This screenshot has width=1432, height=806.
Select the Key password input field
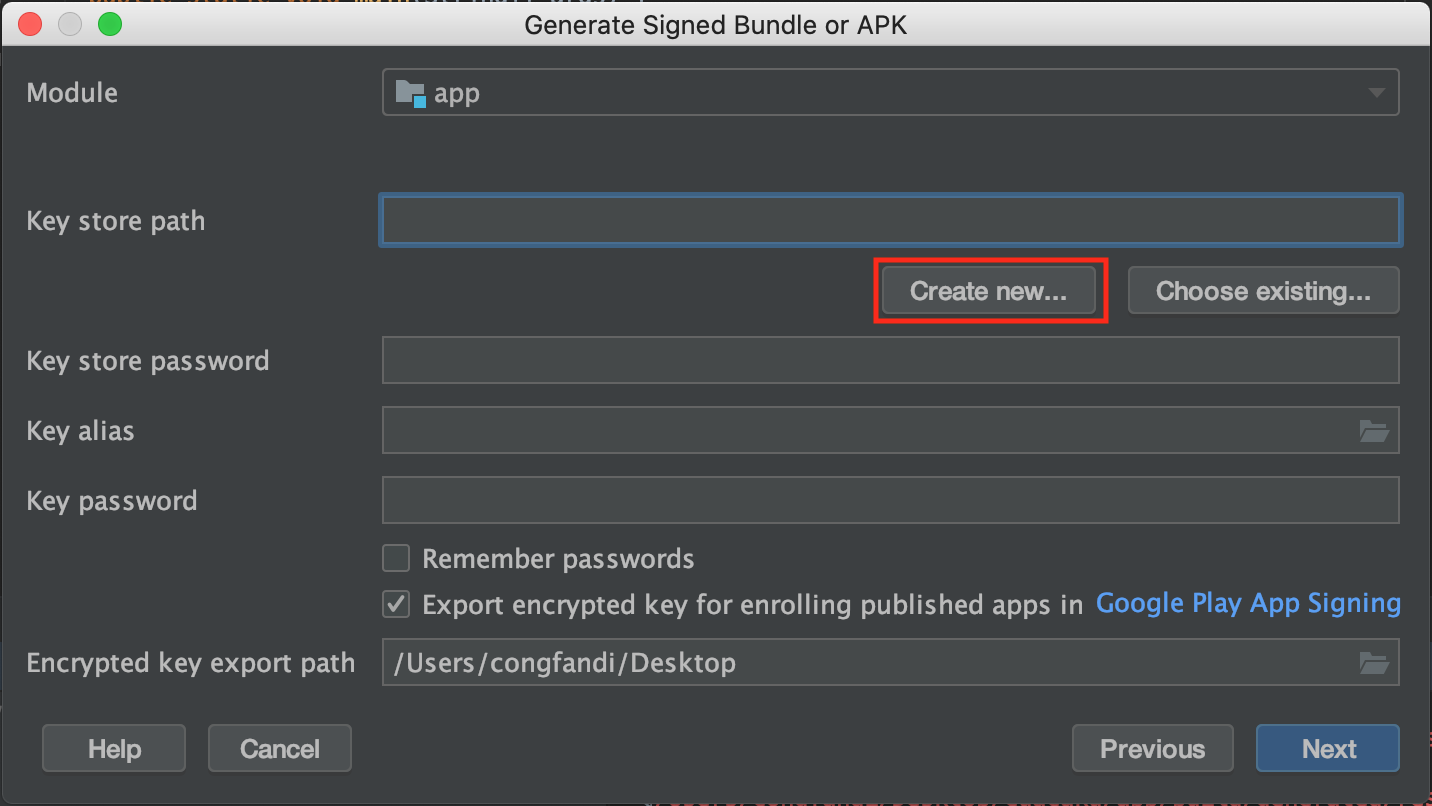click(x=890, y=501)
